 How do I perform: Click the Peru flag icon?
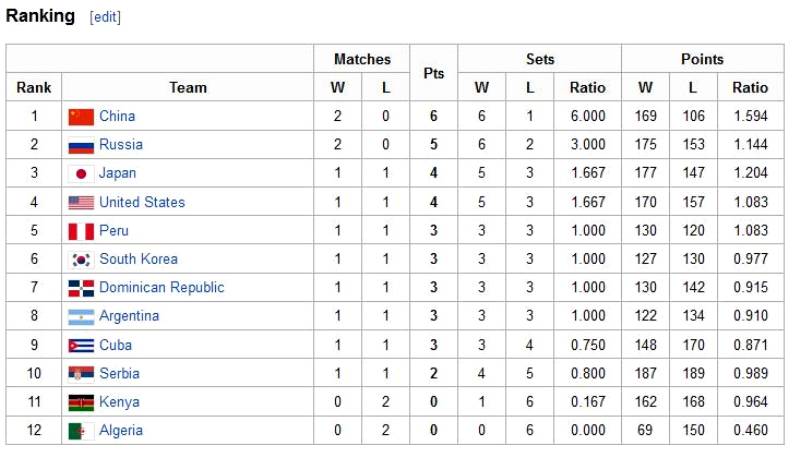tap(81, 231)
